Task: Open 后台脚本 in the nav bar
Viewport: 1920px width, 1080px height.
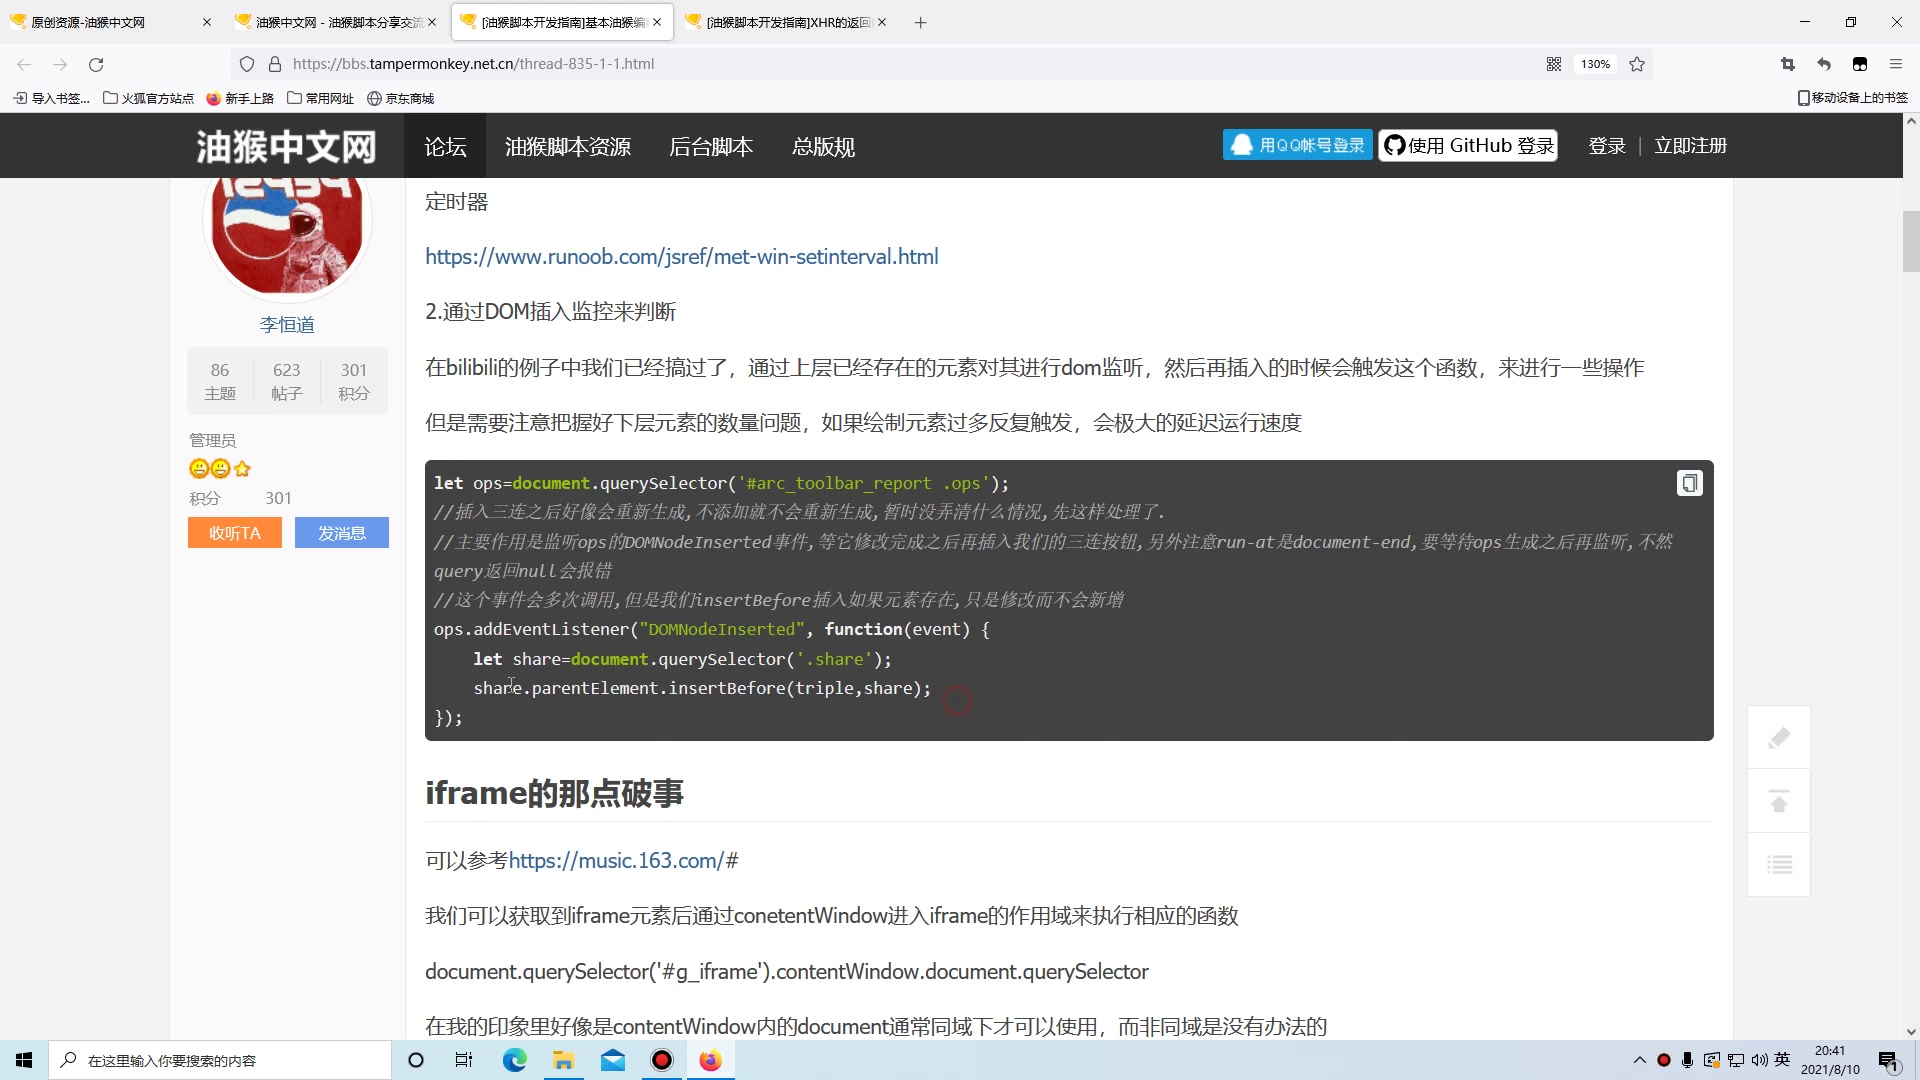Action: (x=711, y=146)
